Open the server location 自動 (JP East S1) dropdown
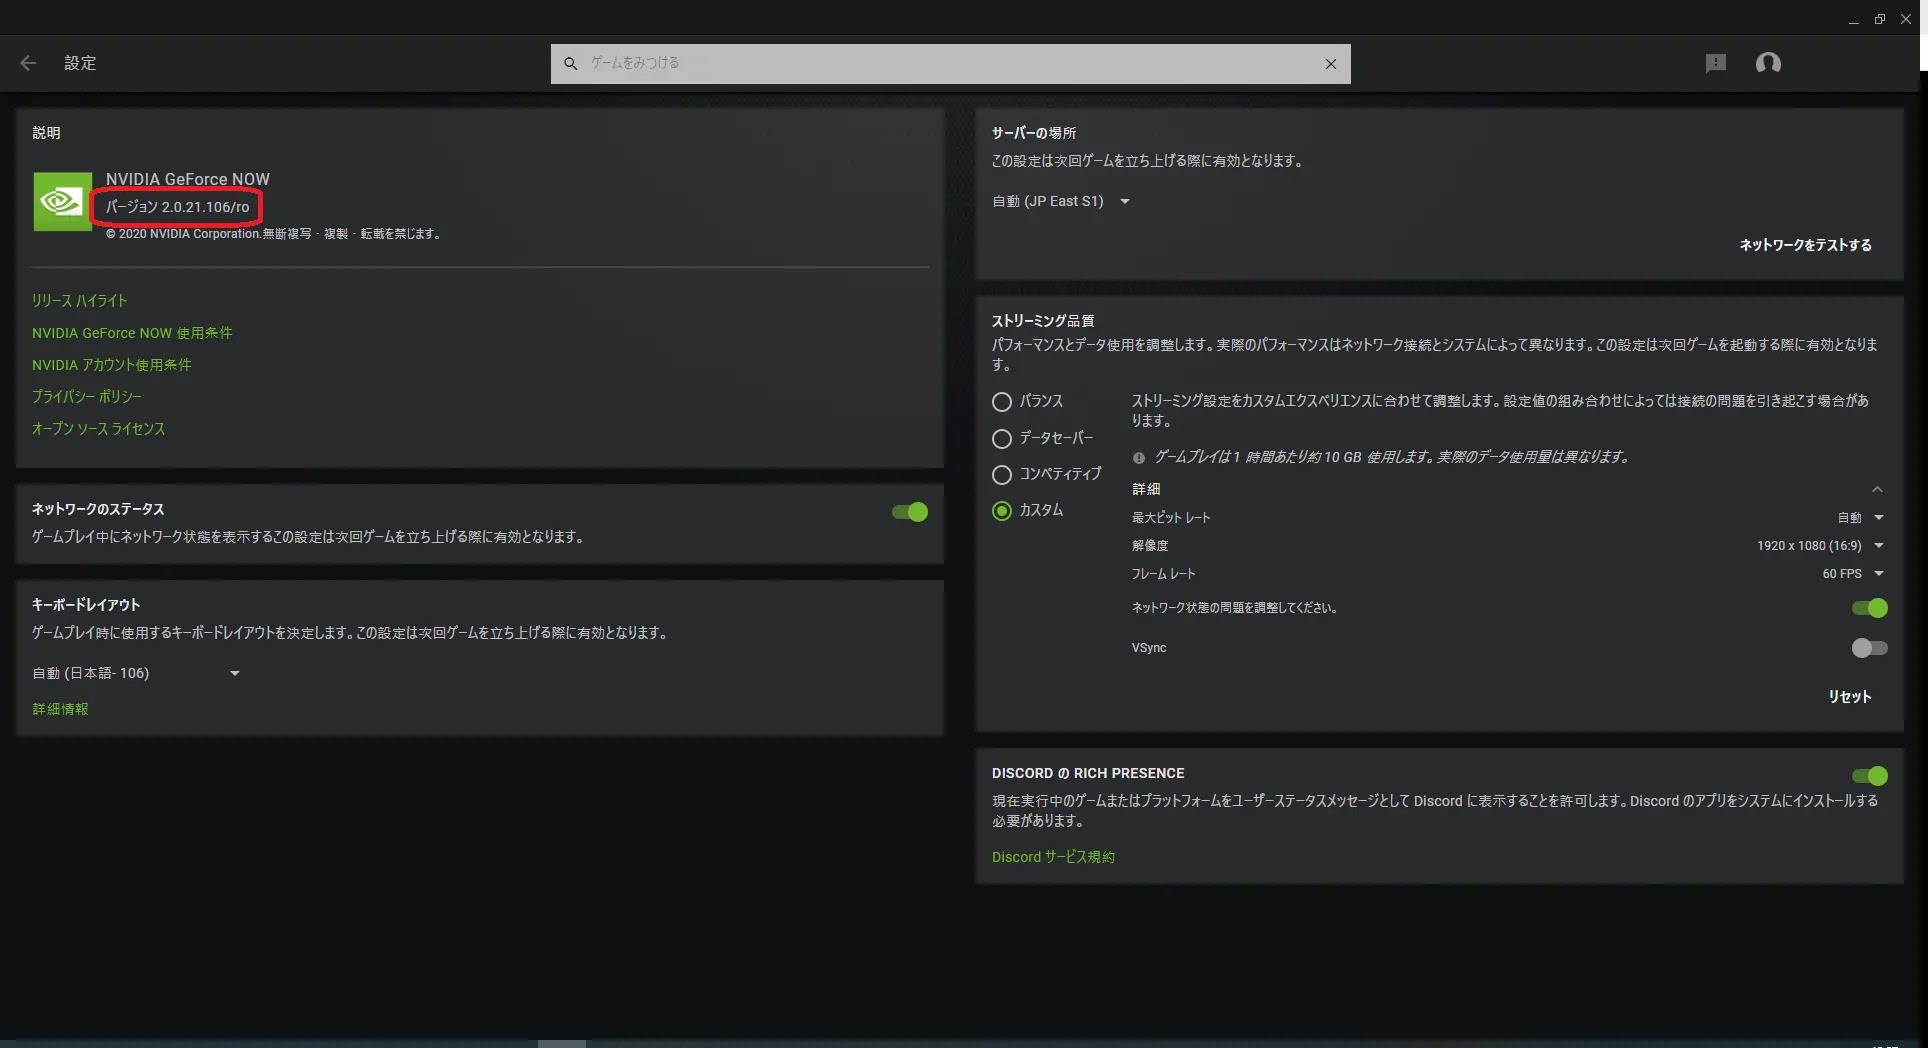 (x=1061, y=201)
